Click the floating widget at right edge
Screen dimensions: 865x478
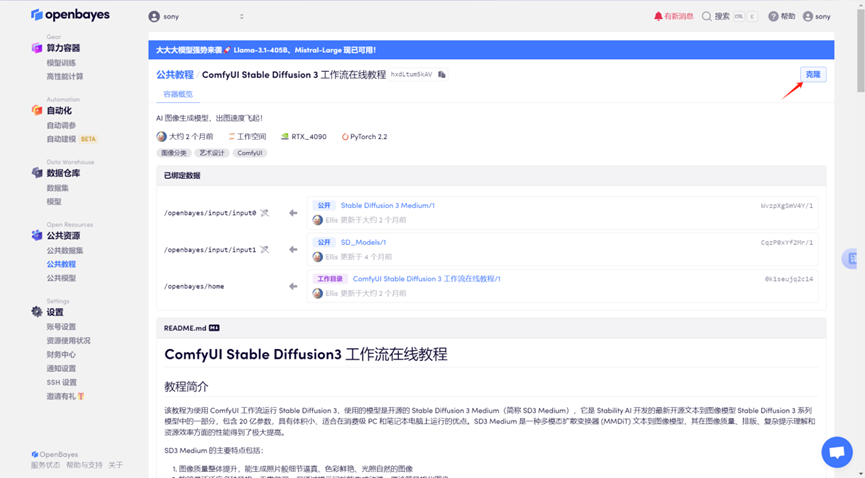[x=850, y=258]
